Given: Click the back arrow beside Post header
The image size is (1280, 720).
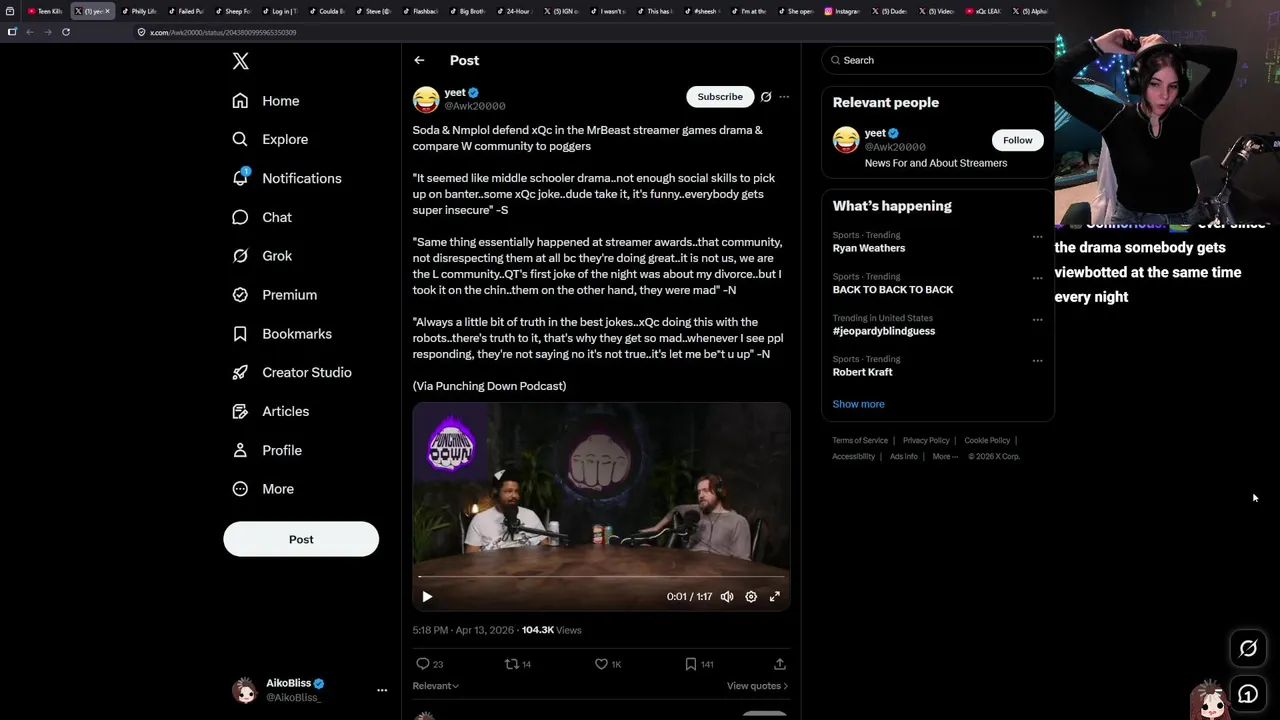Looking at the screenshot, I should point(419,60).
